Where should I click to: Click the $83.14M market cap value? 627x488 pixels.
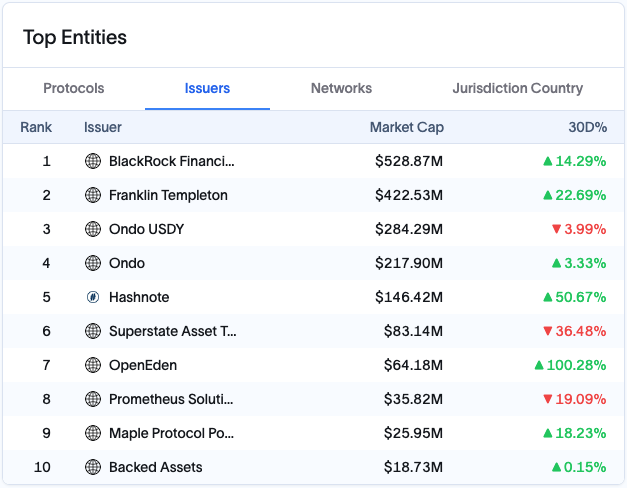pos(413,331)
